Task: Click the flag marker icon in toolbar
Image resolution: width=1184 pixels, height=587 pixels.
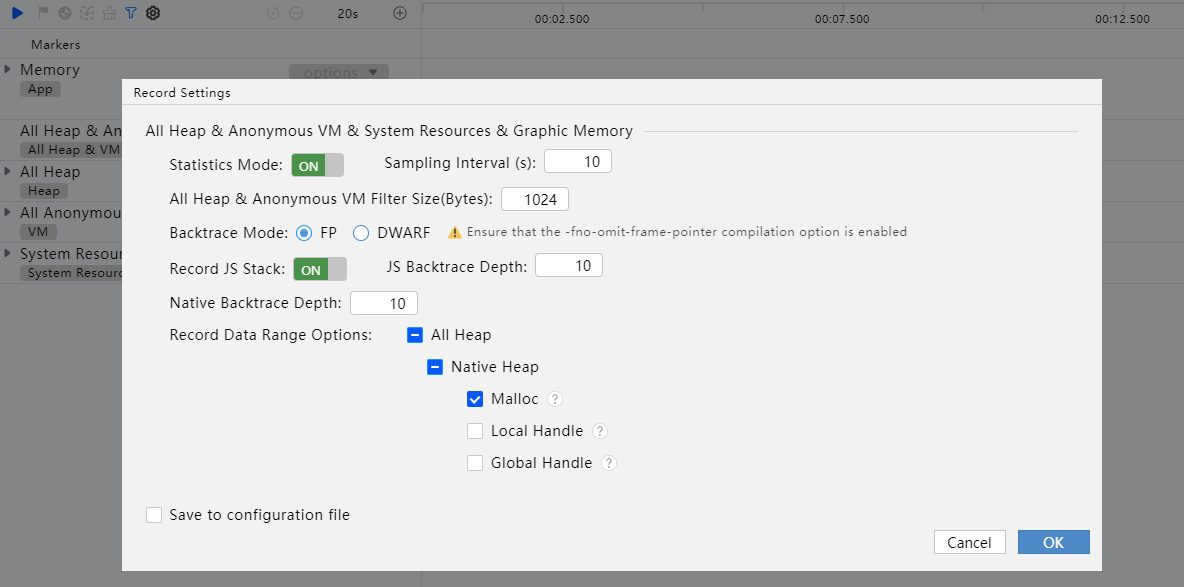Action: click(43, 13)
